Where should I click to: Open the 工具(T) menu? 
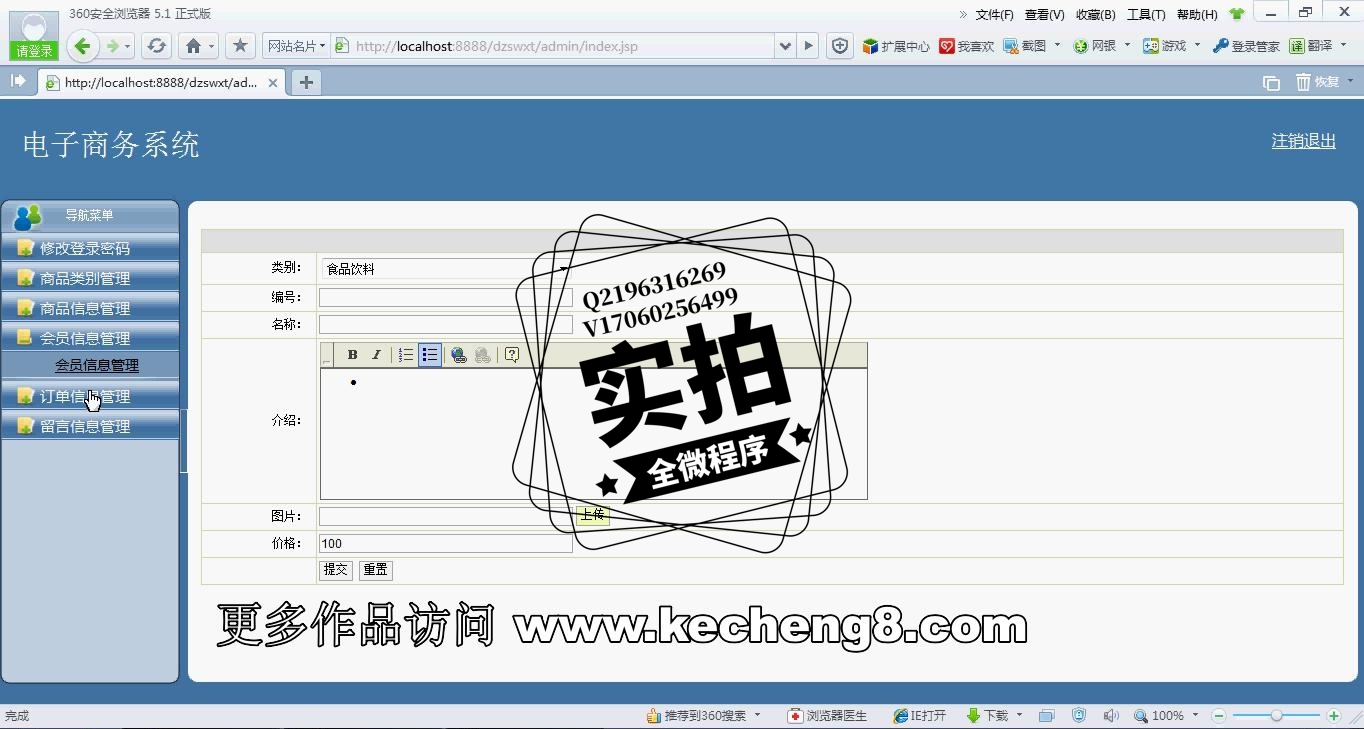(1146, 14)
